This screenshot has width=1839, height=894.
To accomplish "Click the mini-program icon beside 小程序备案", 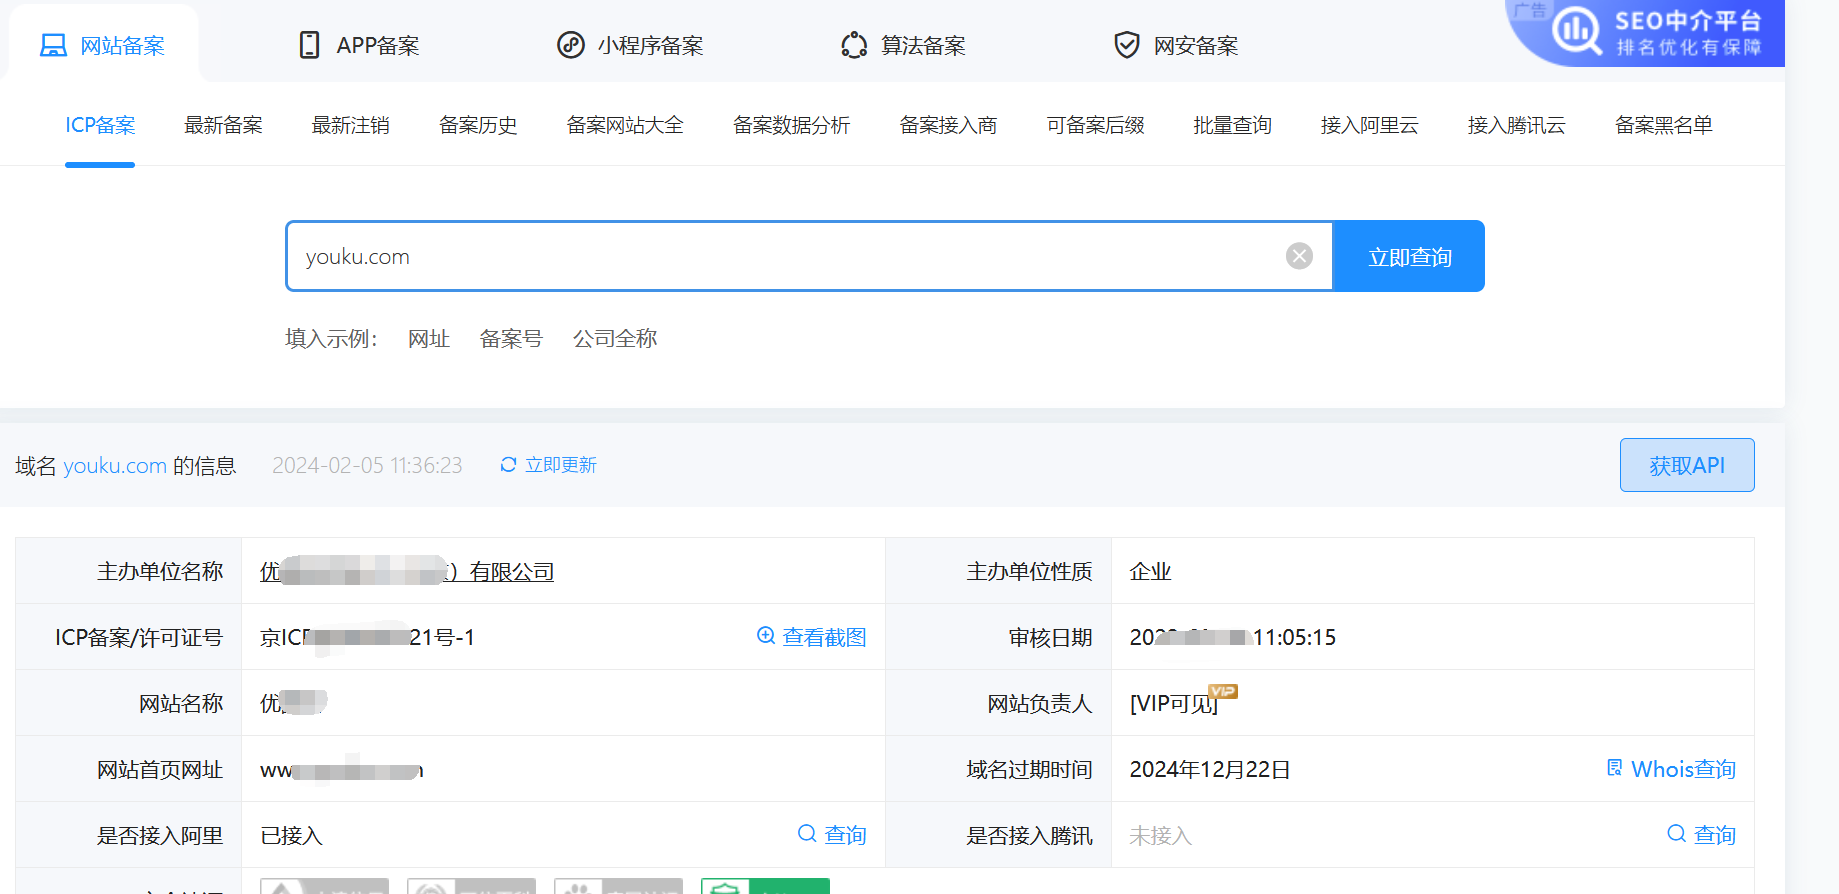I will tap(571, 45).
